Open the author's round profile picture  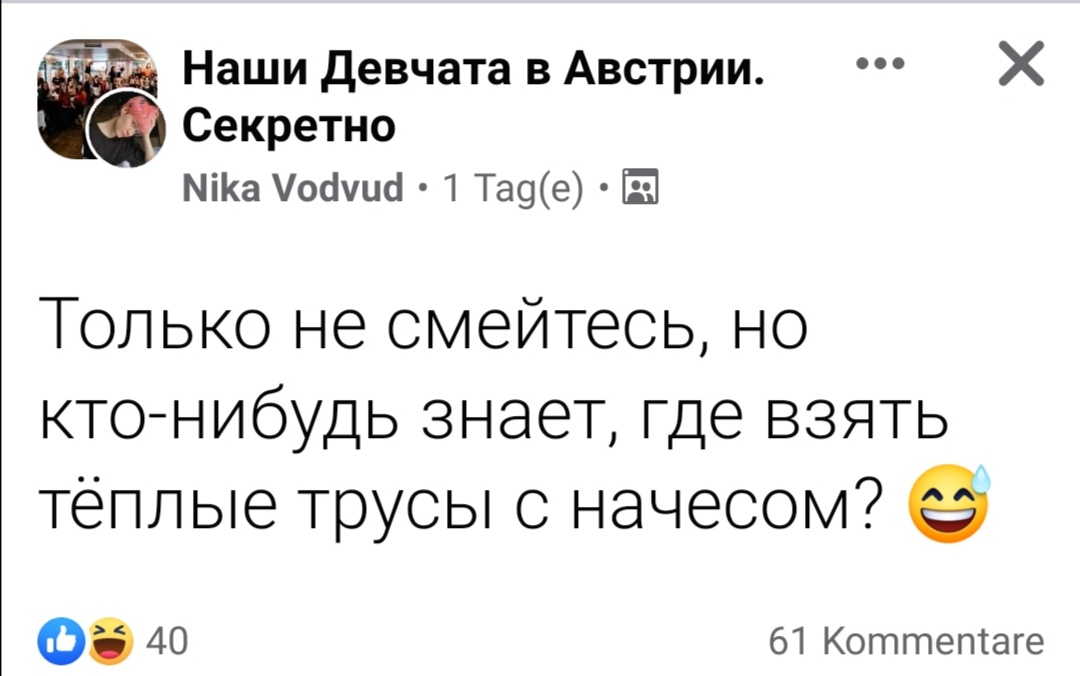coord(124,124)
